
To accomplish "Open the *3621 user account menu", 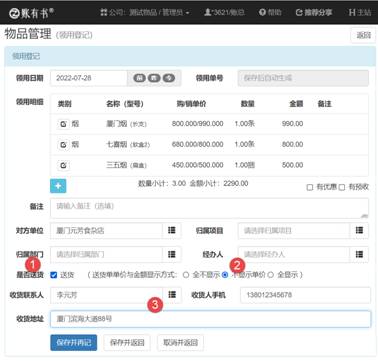I will click(x=224, y=13).
